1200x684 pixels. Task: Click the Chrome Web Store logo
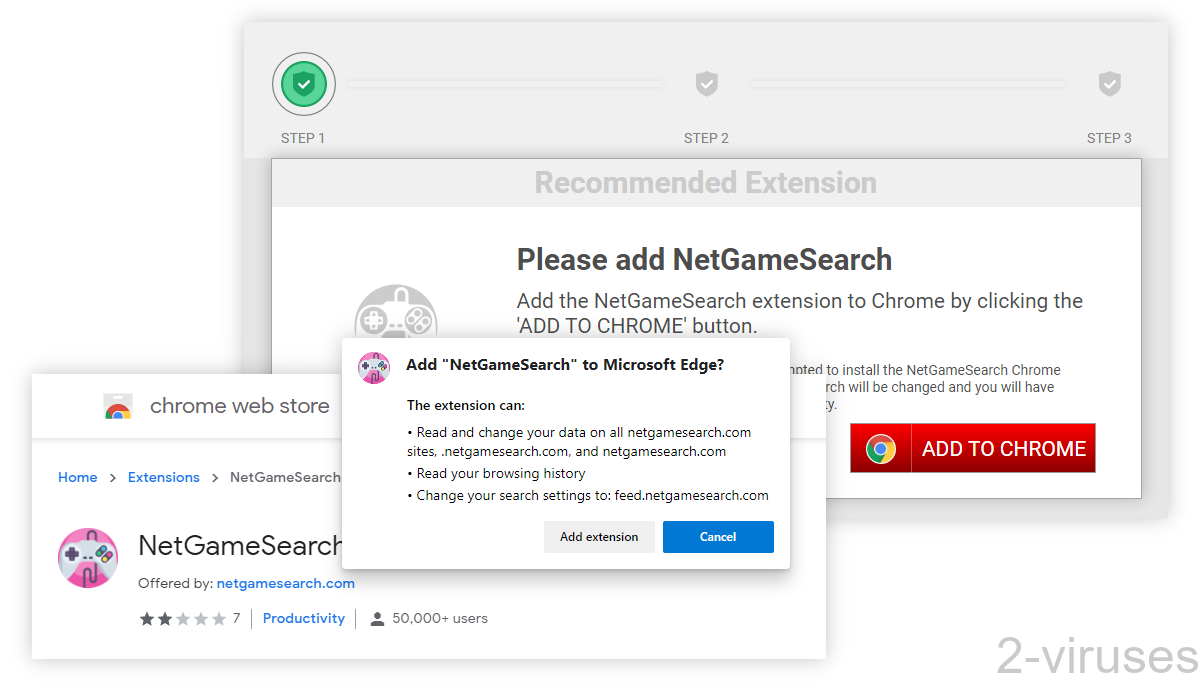118,406
